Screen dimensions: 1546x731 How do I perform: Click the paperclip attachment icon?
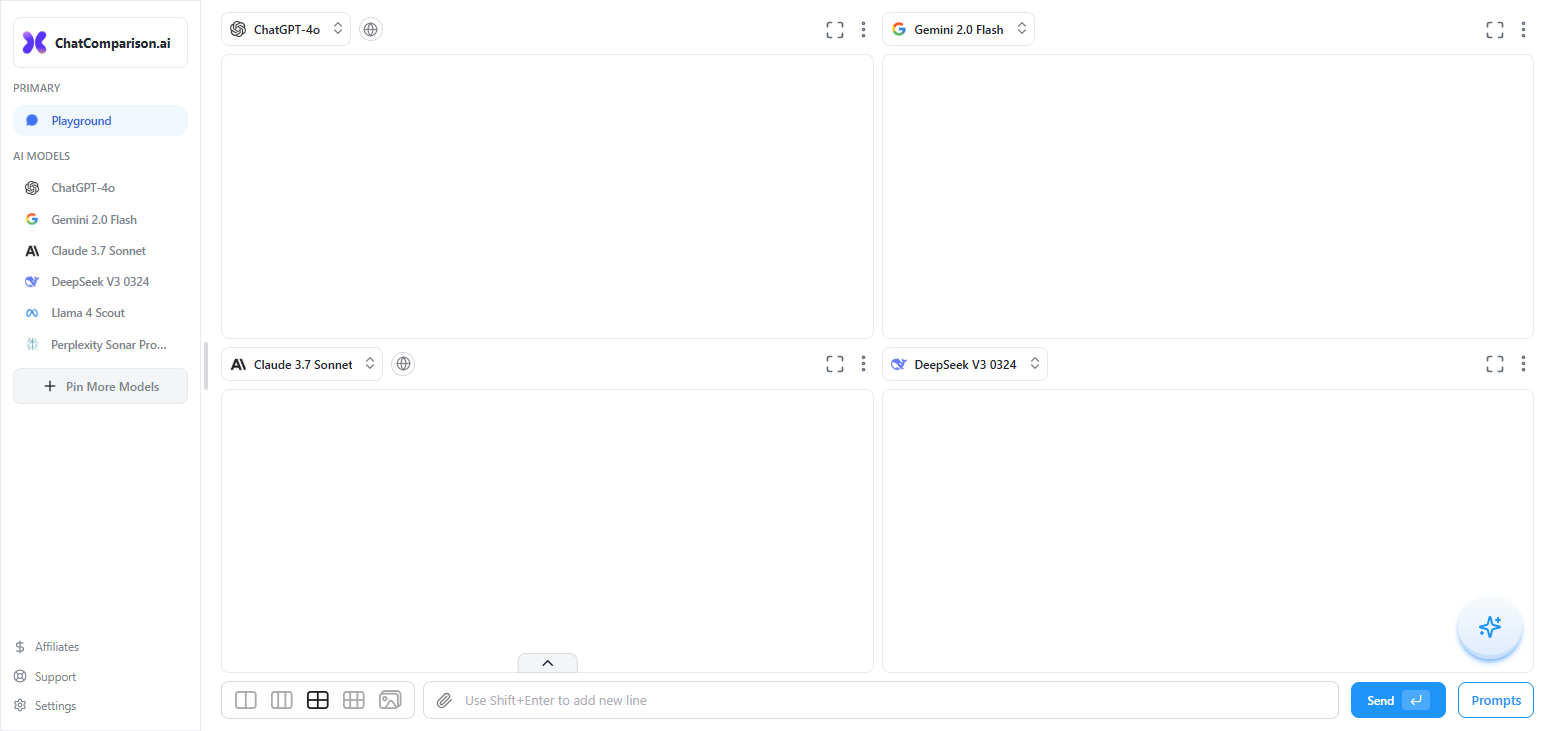point(444,700)
